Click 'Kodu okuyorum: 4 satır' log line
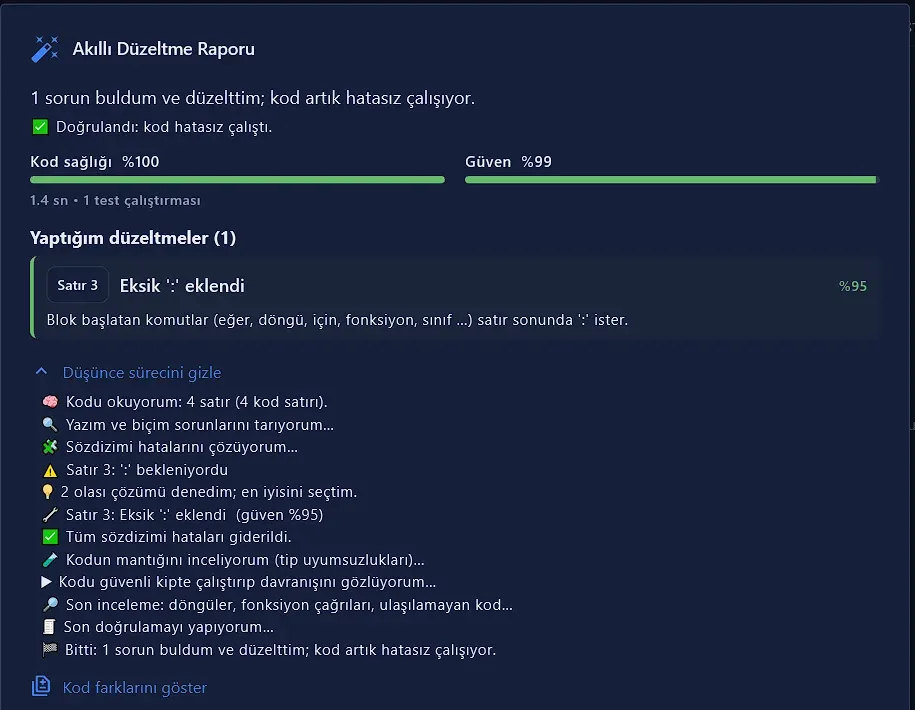This screenshot has width=915, height=710. pos(197,402)
